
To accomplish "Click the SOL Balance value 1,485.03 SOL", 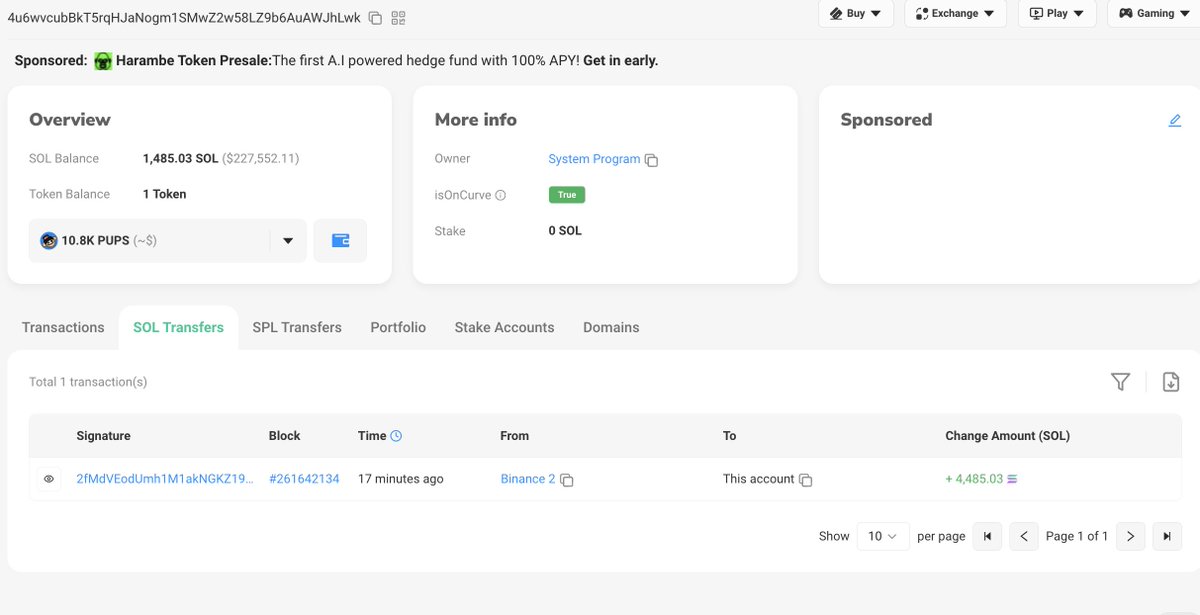I will click(x=180, y=158).
